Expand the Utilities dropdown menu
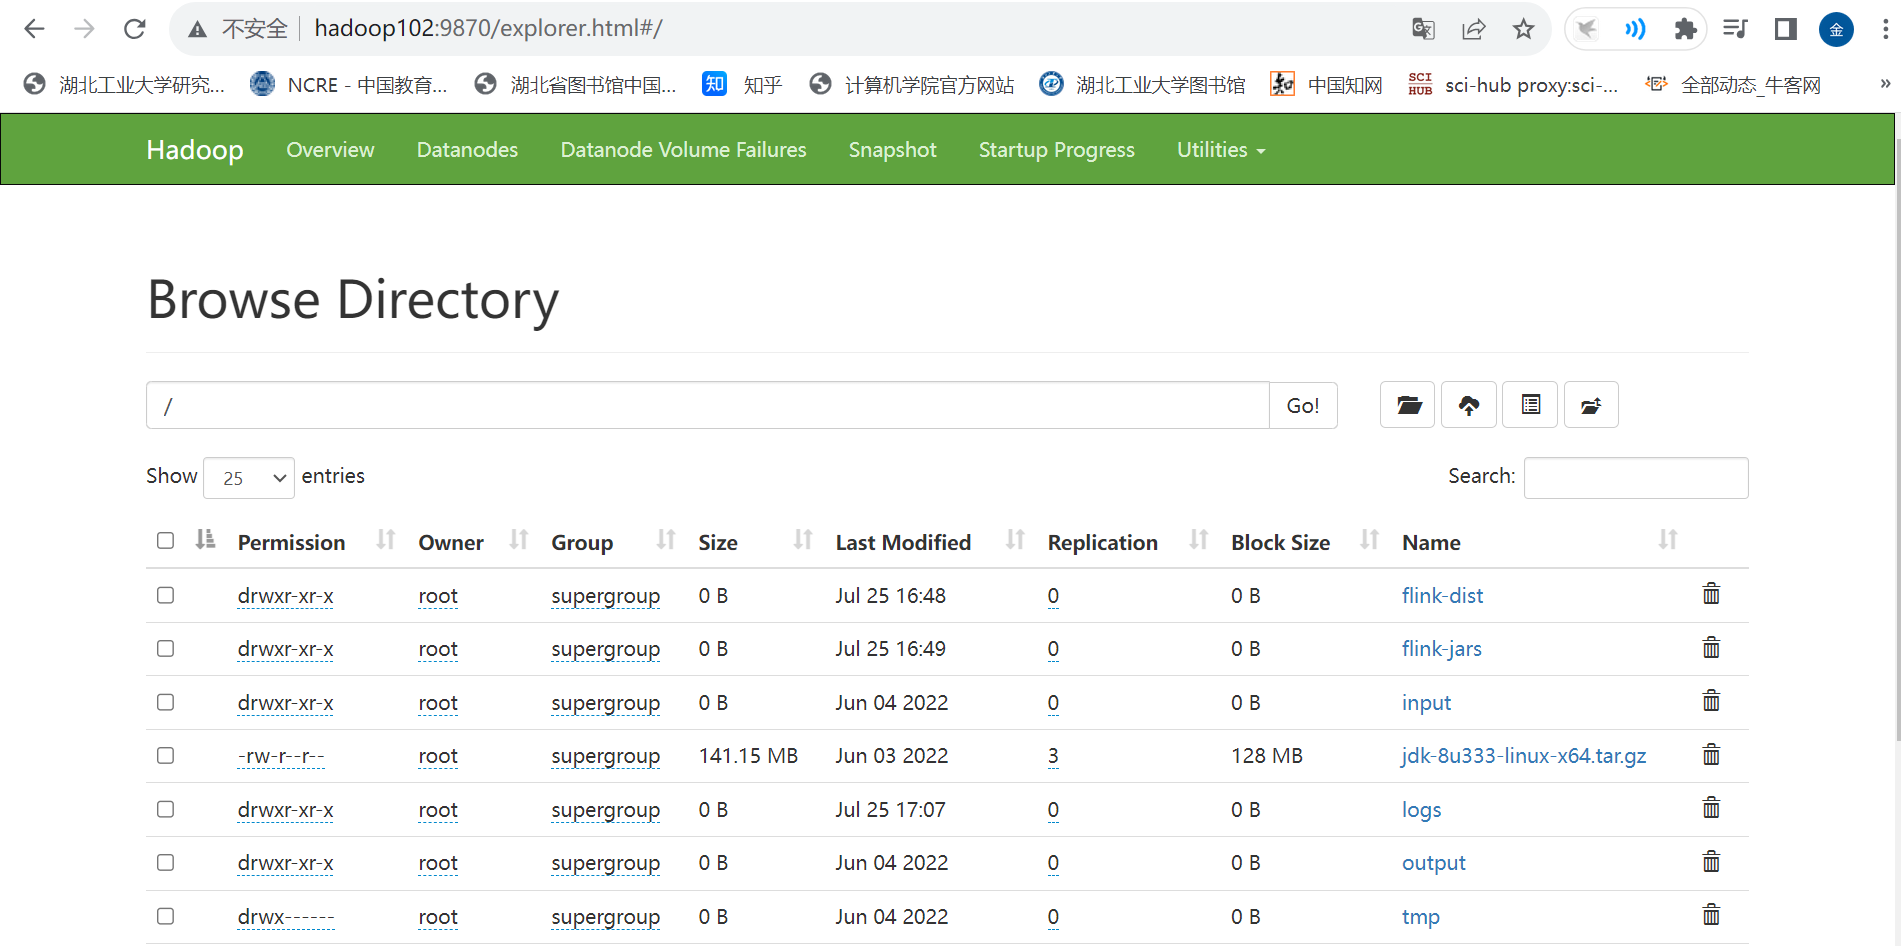 pyautogui.click(x=1221, y=150)
